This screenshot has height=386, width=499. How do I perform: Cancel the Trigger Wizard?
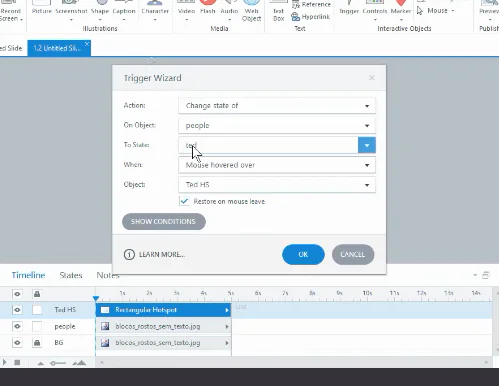353,255
